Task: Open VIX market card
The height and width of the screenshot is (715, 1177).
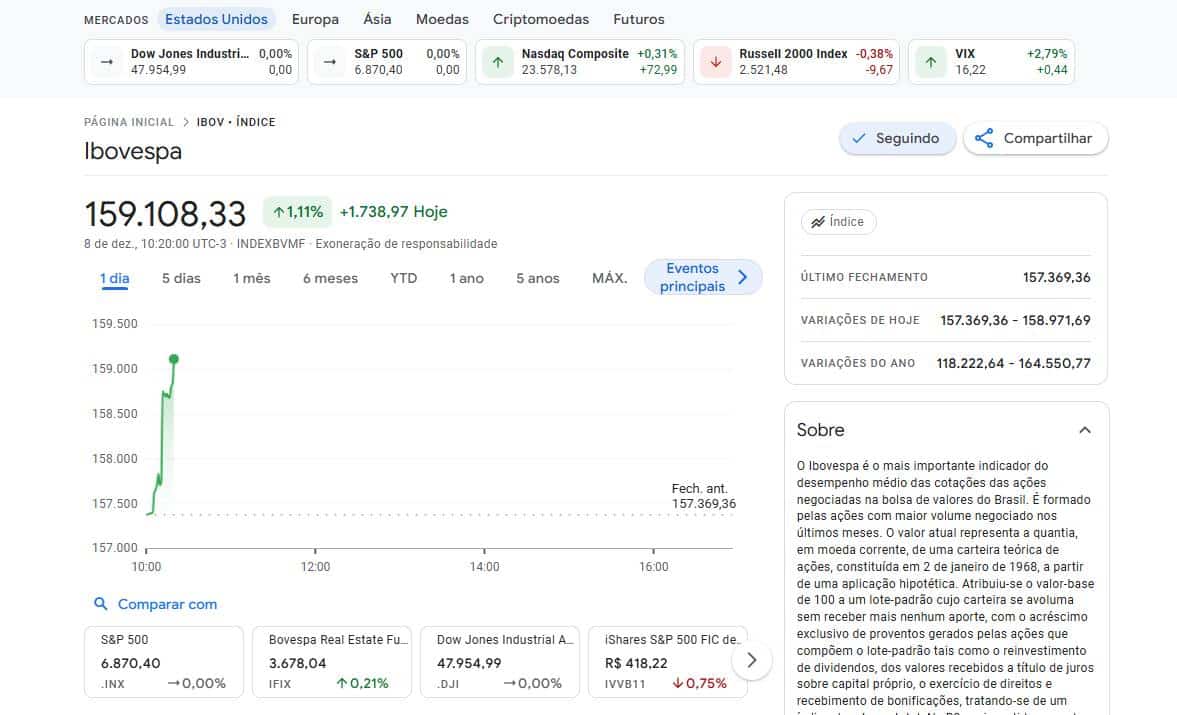Action: click(992, 62)
